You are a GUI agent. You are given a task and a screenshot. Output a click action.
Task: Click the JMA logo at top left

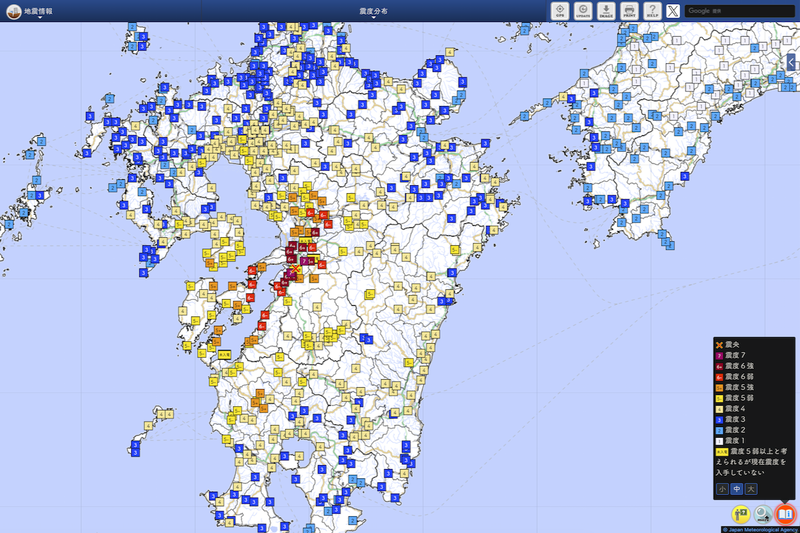(x=14, y=11)
